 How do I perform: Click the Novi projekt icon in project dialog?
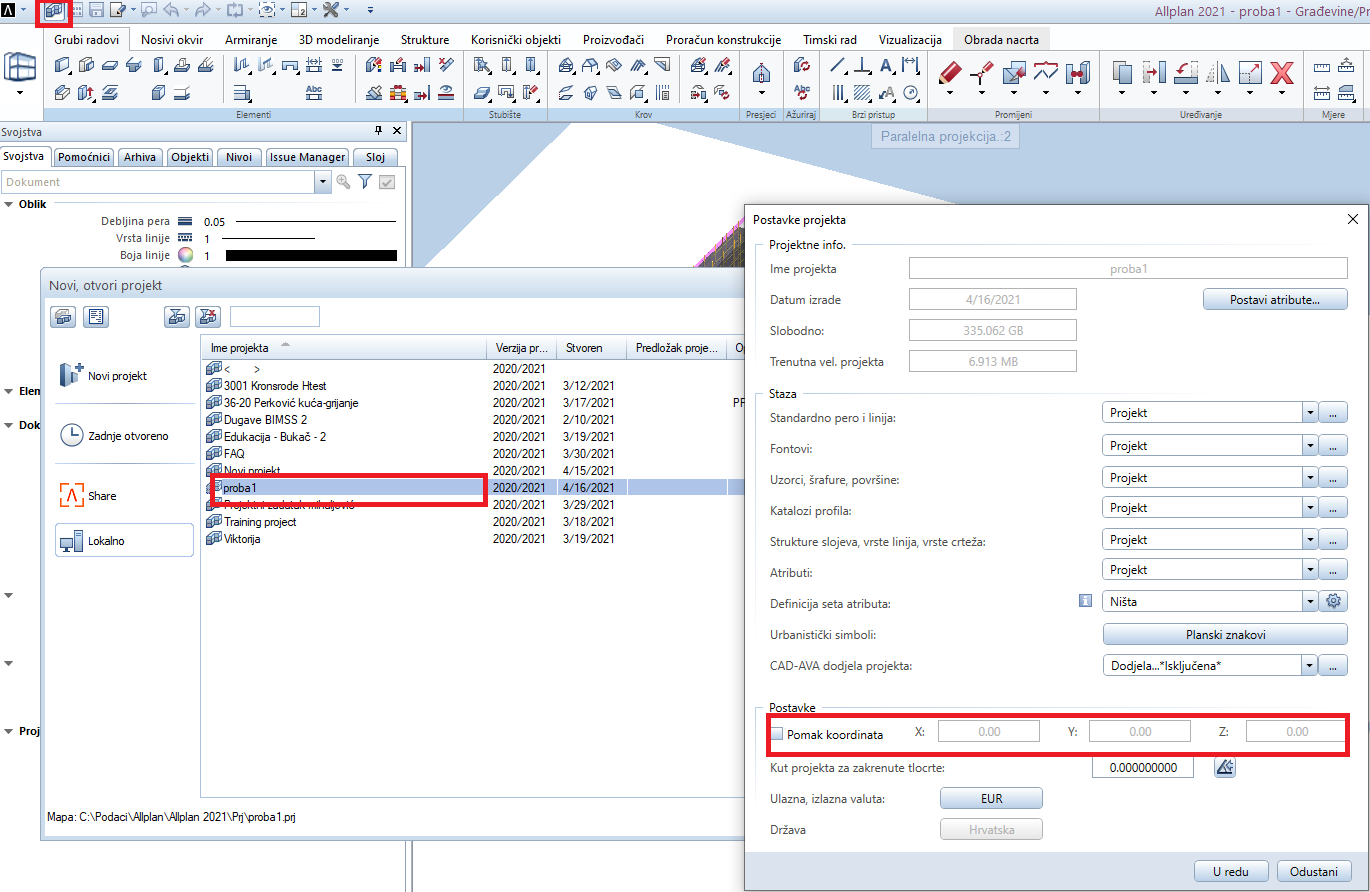pos(72,375)
